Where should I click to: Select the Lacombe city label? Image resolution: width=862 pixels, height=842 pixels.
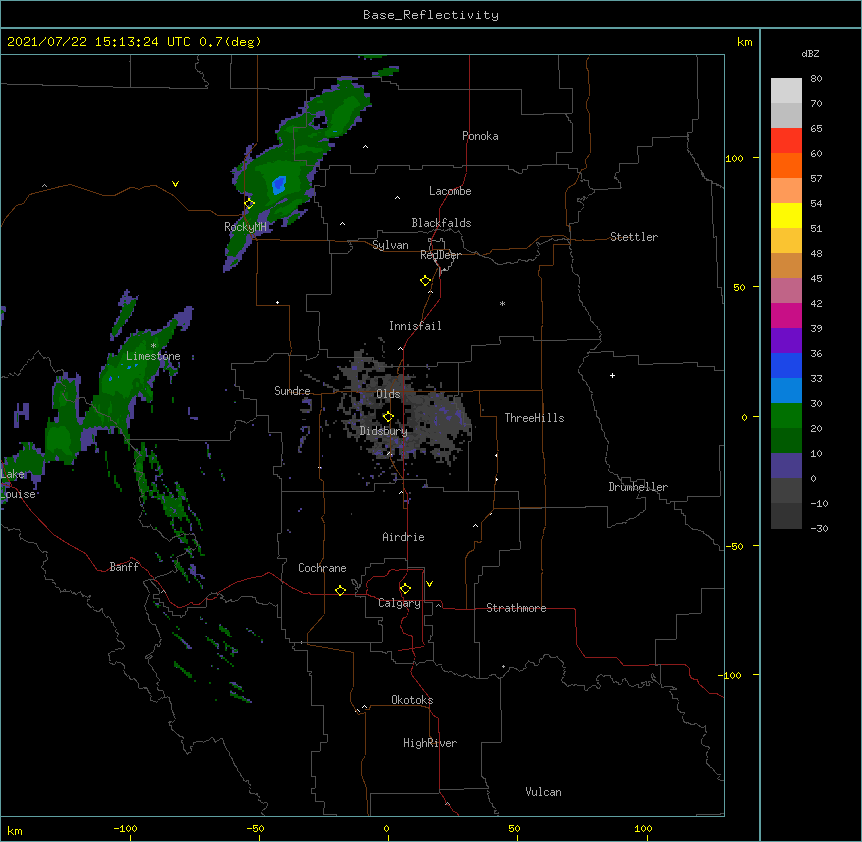pyautogui.click(x=450, y=191)
